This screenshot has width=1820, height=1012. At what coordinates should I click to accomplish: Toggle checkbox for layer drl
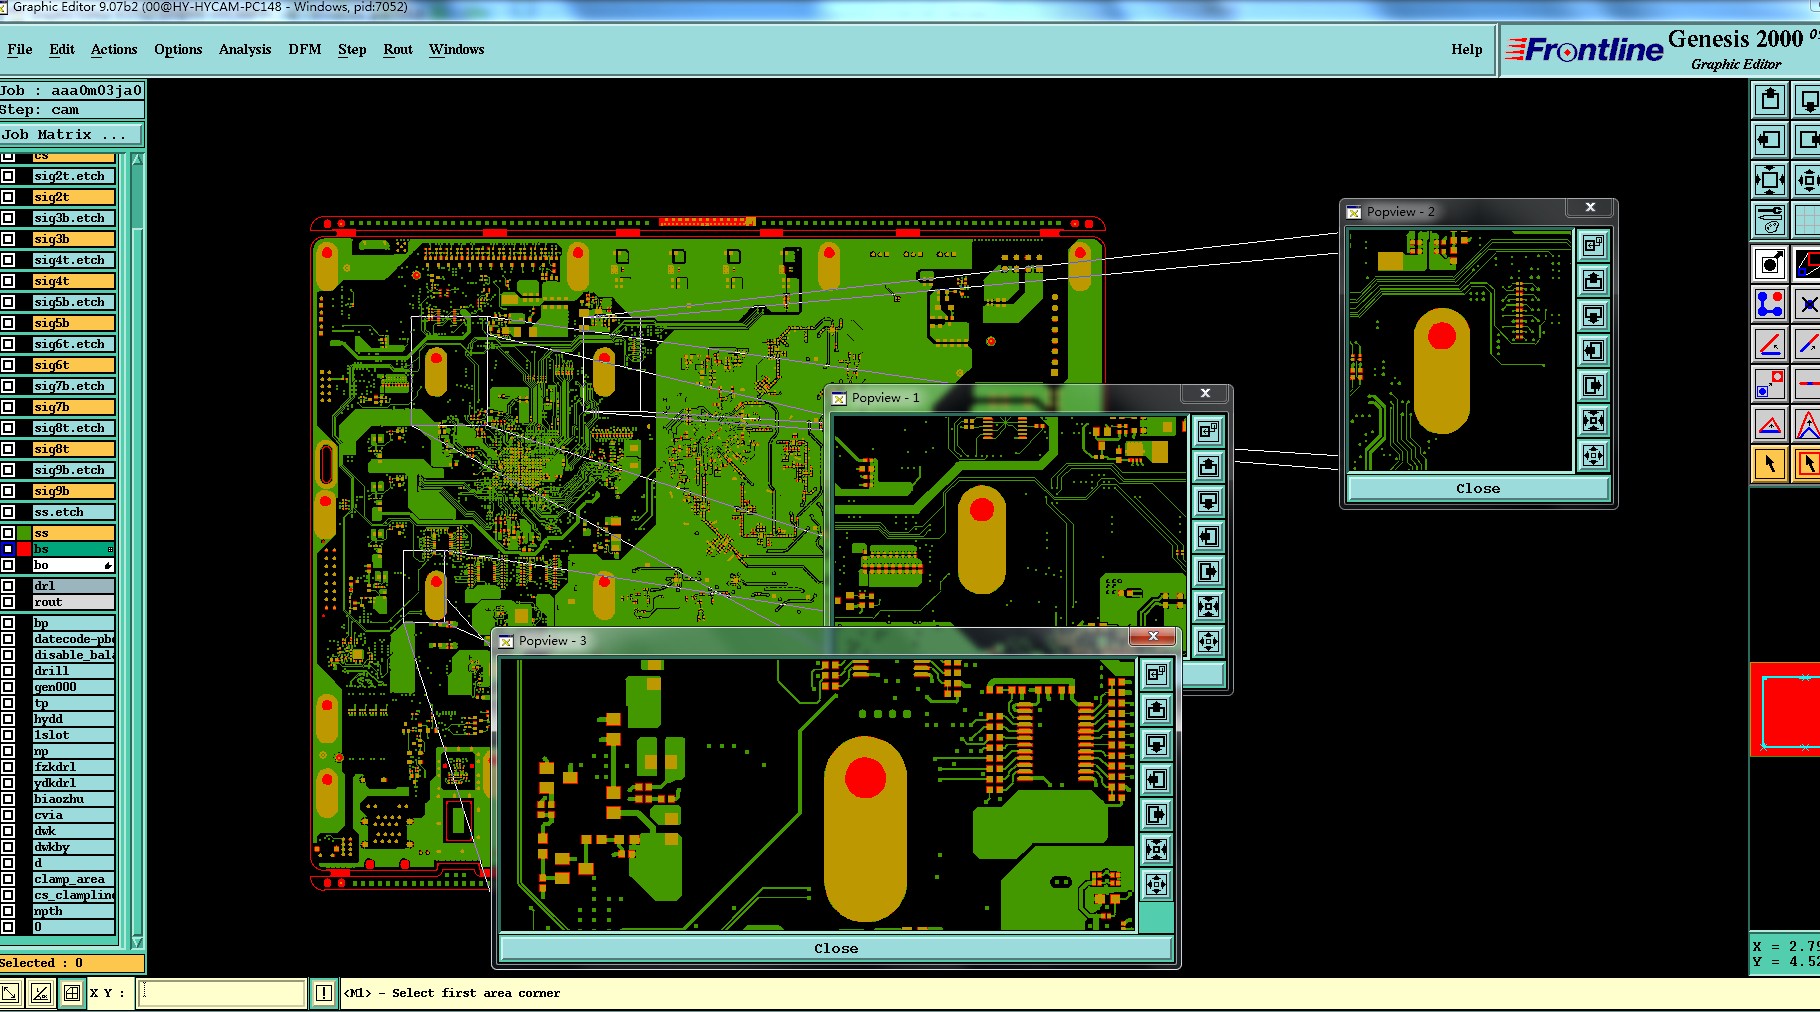[x=8, y=586]
